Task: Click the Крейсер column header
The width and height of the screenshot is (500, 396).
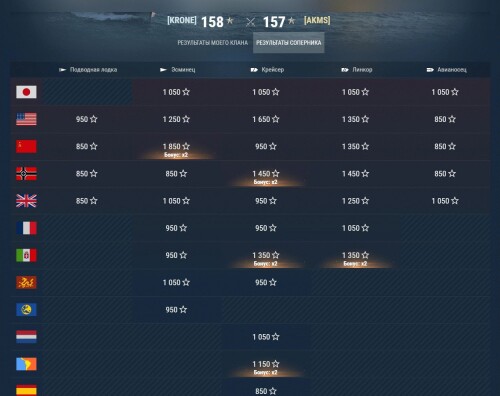Action: coord(267,70)
